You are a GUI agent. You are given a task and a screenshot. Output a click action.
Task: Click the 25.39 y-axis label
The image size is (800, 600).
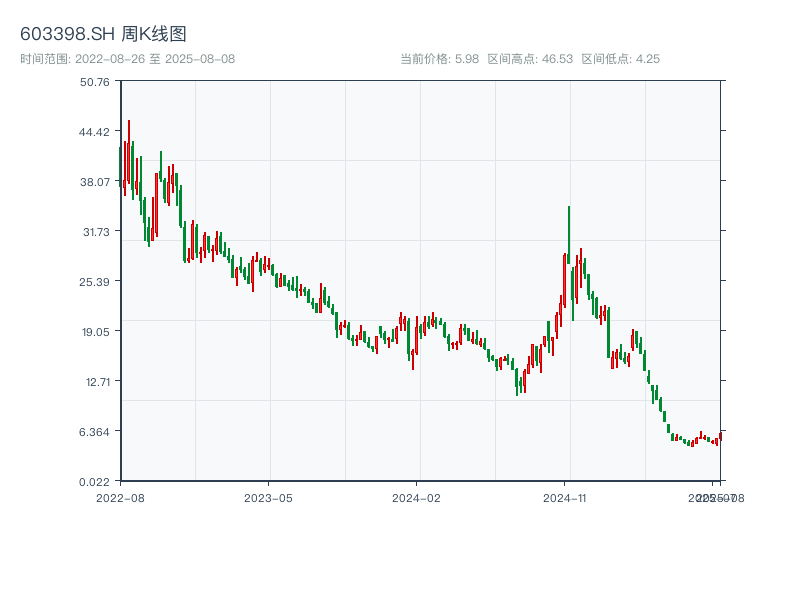pyautogui.click(x=95, y=282)
